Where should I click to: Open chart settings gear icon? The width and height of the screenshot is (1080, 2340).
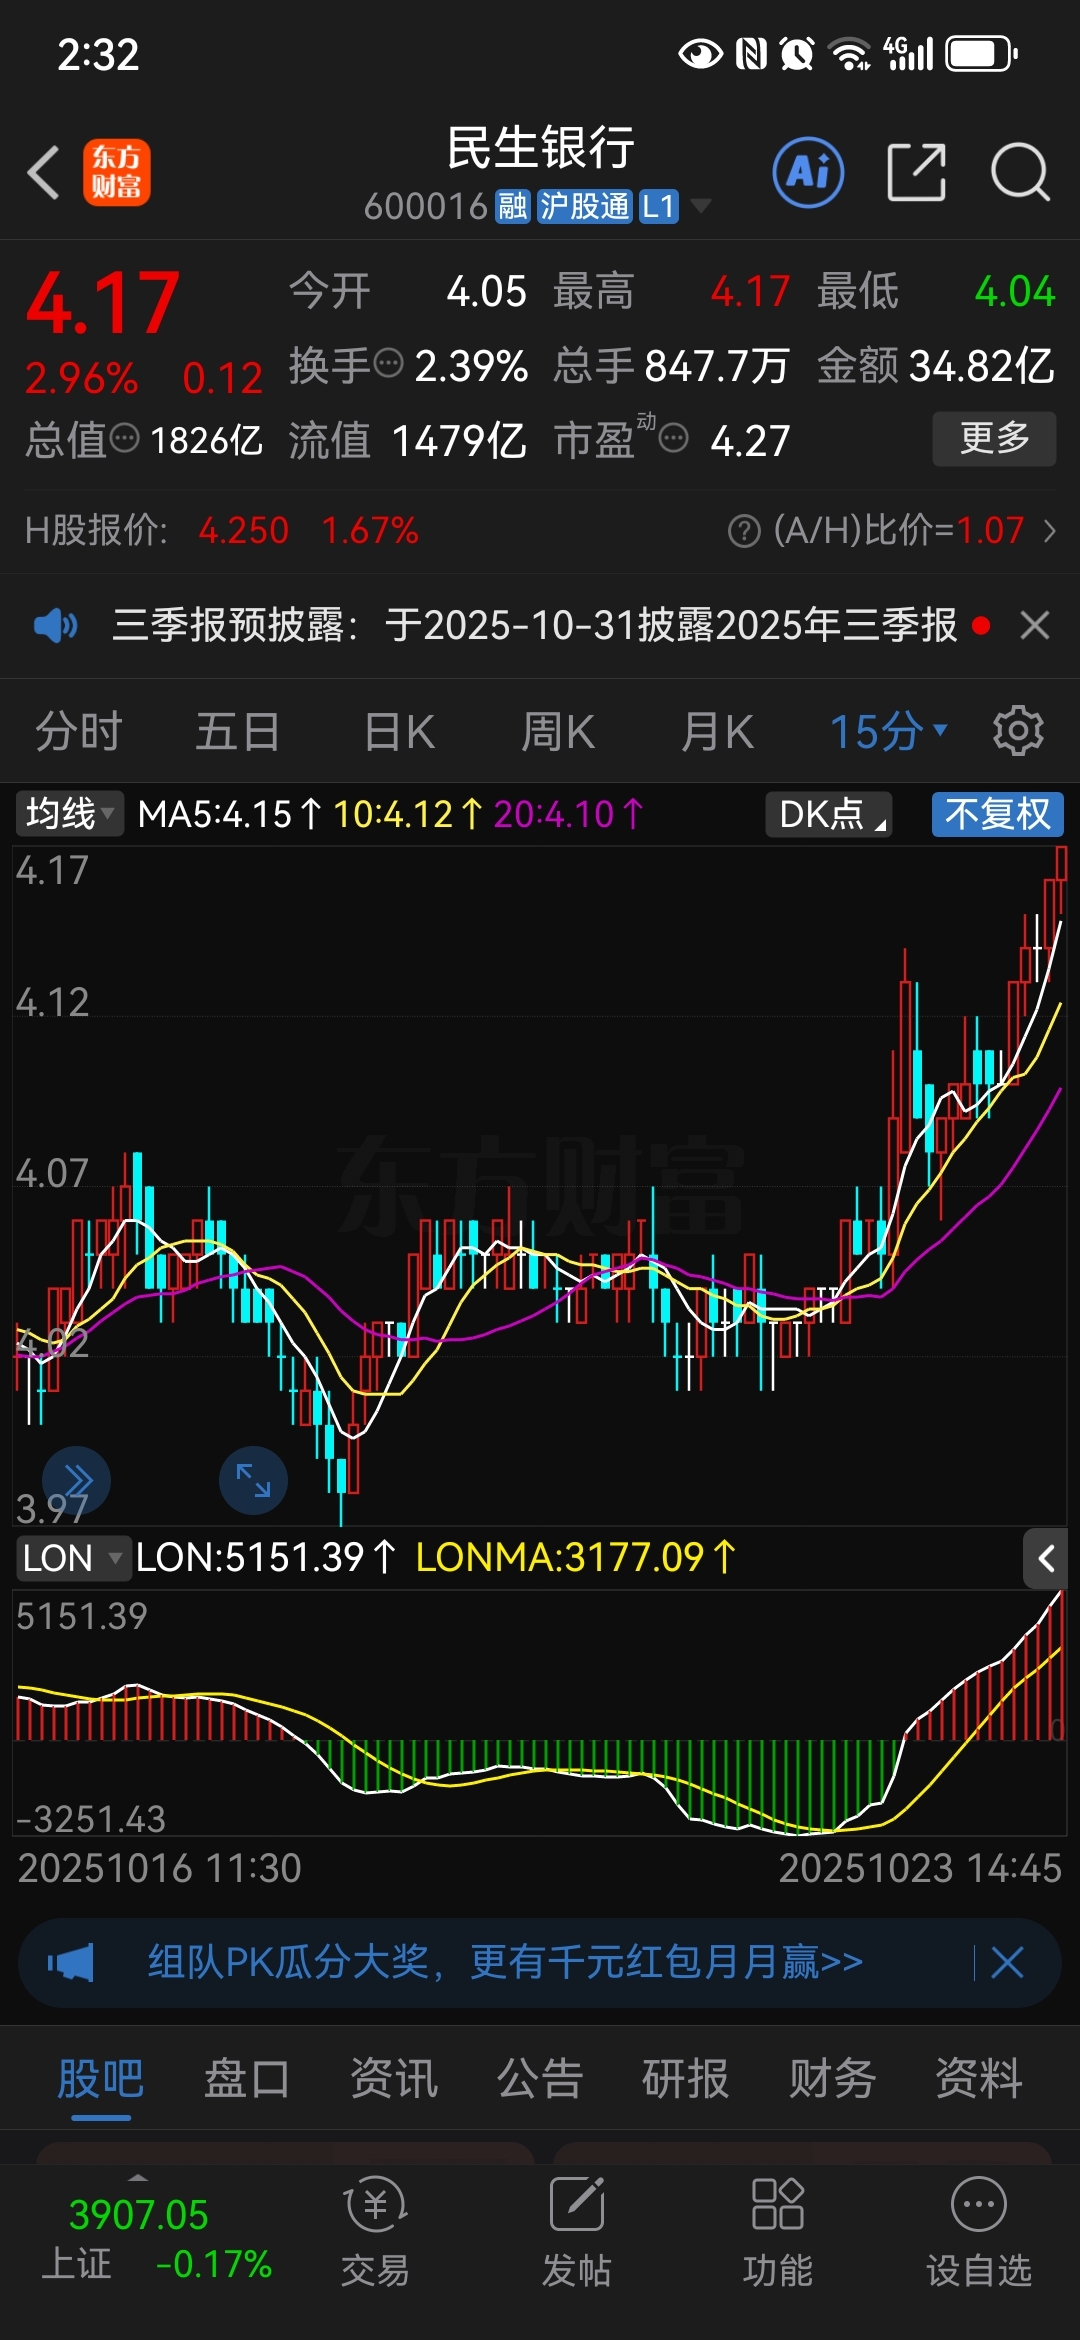pyautogui.click(x=1018, y=731)
